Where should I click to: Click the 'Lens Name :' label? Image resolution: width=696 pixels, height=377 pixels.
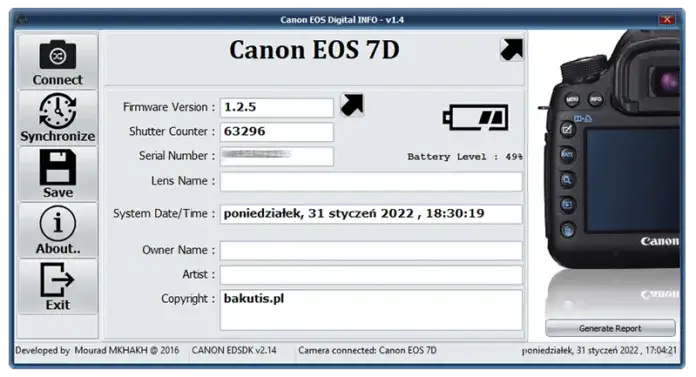tap(183, 181)
